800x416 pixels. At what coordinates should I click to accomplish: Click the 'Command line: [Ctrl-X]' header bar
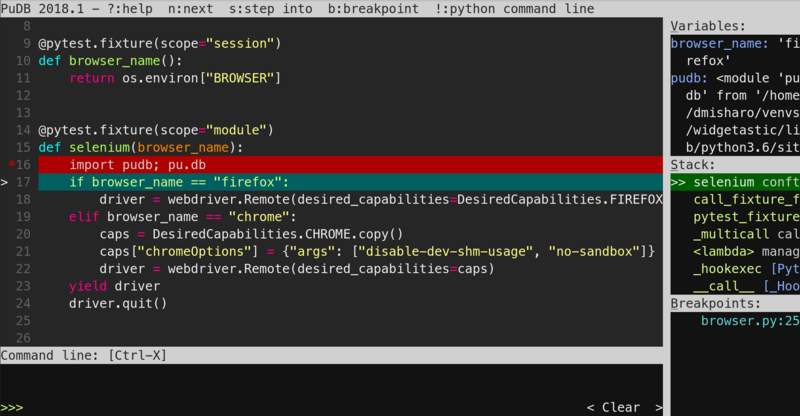click(332, 355)
